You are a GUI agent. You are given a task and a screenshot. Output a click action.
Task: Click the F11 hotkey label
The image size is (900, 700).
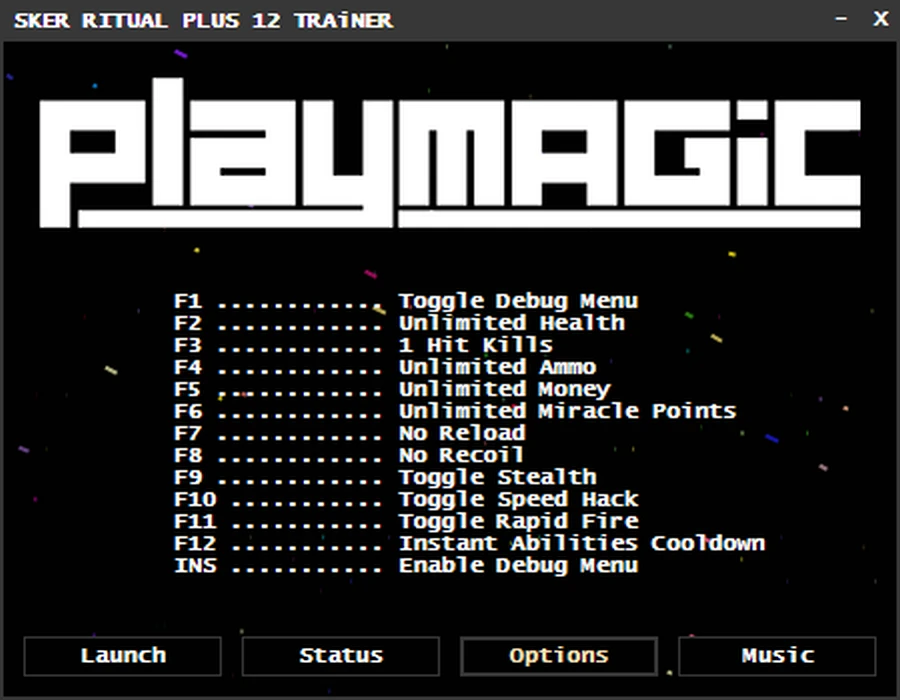[195, 521]
